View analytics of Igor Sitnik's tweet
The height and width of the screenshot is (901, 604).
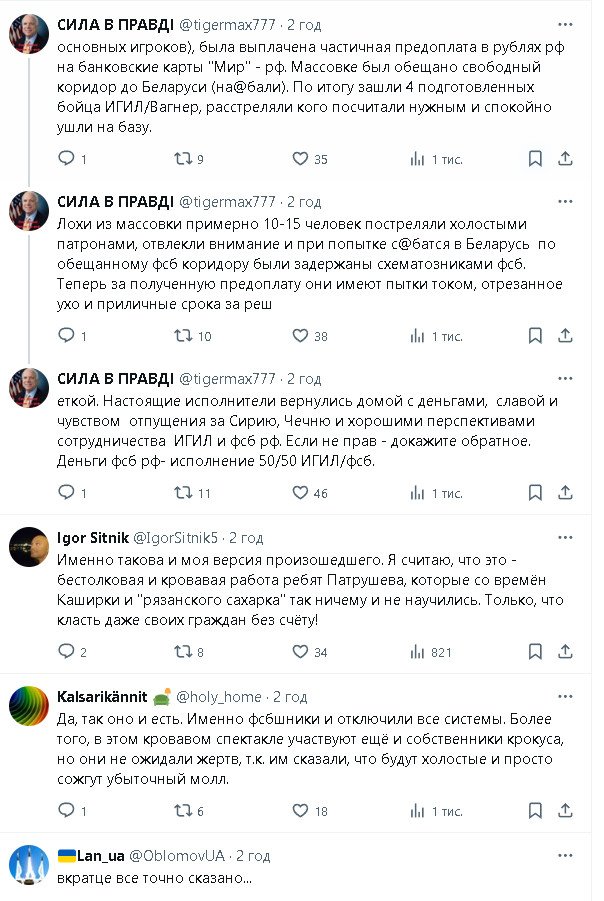click(x=418, y=652)
